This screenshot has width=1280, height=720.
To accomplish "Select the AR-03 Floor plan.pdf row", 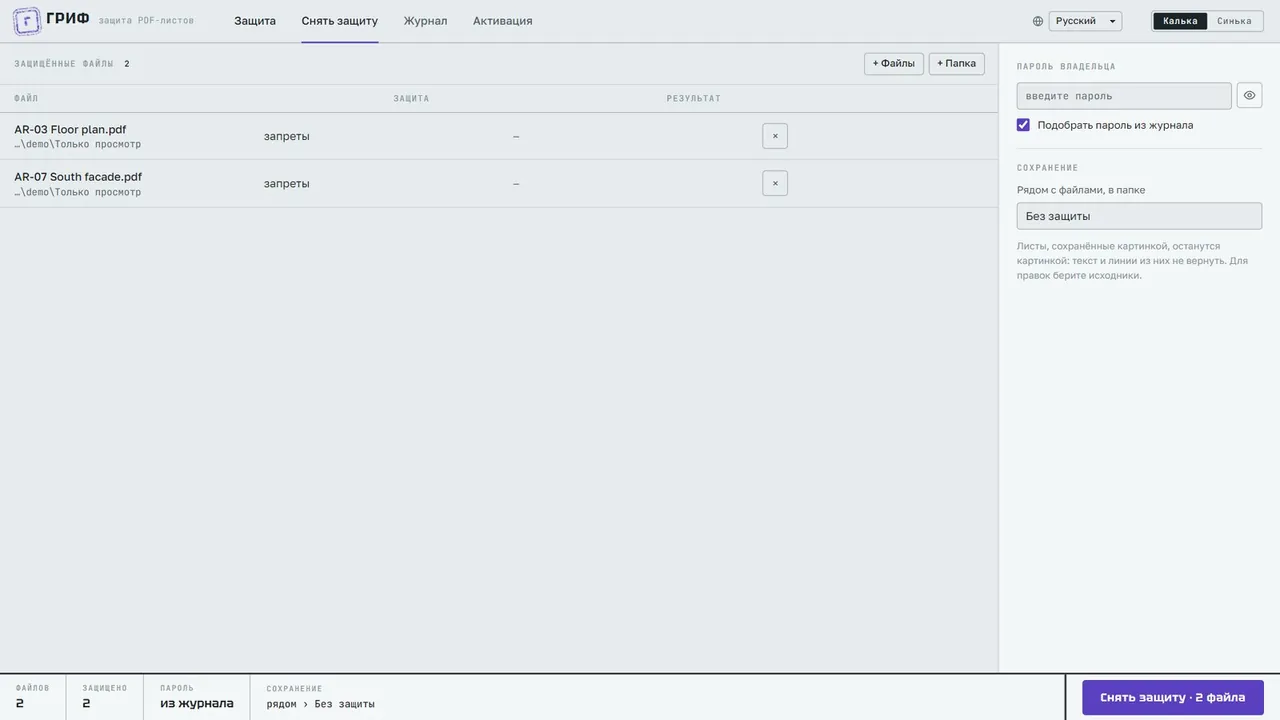I will 499,136.
